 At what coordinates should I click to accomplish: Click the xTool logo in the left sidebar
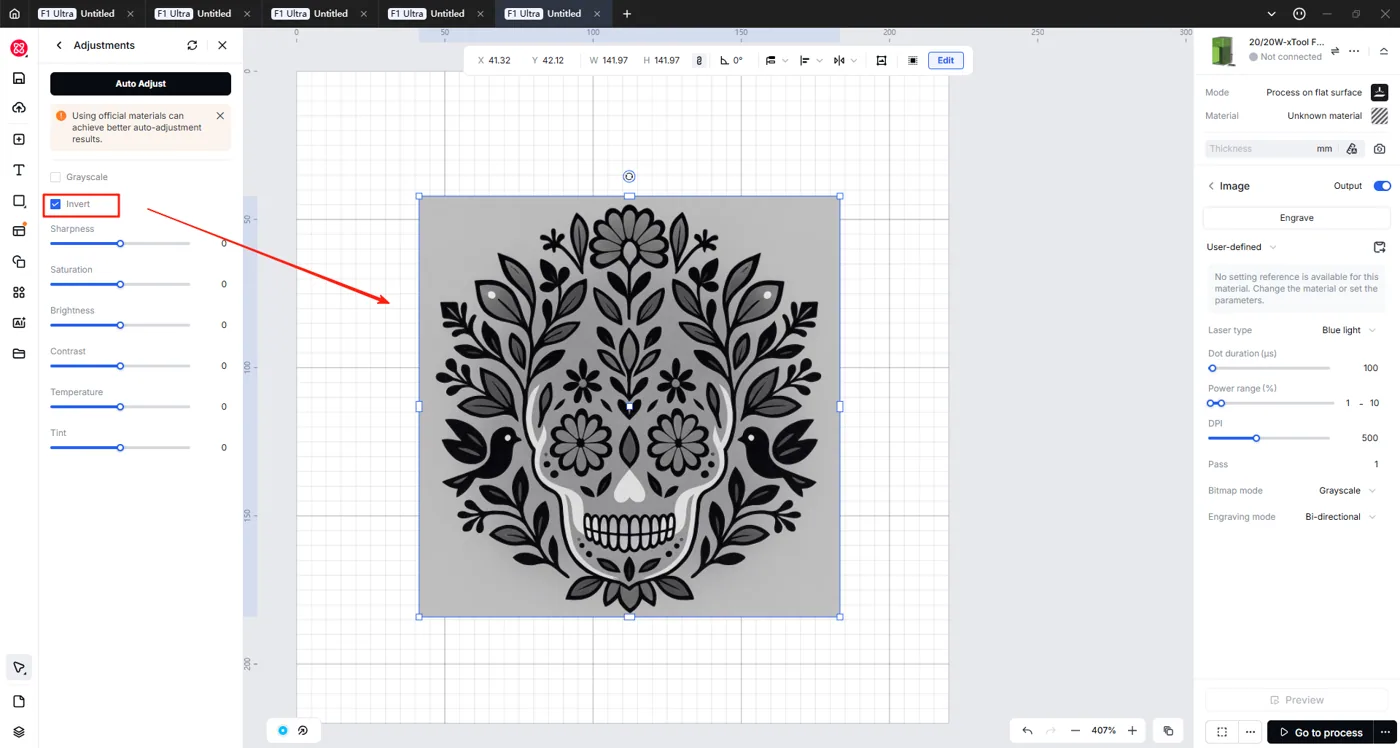[x=18, y=48]
